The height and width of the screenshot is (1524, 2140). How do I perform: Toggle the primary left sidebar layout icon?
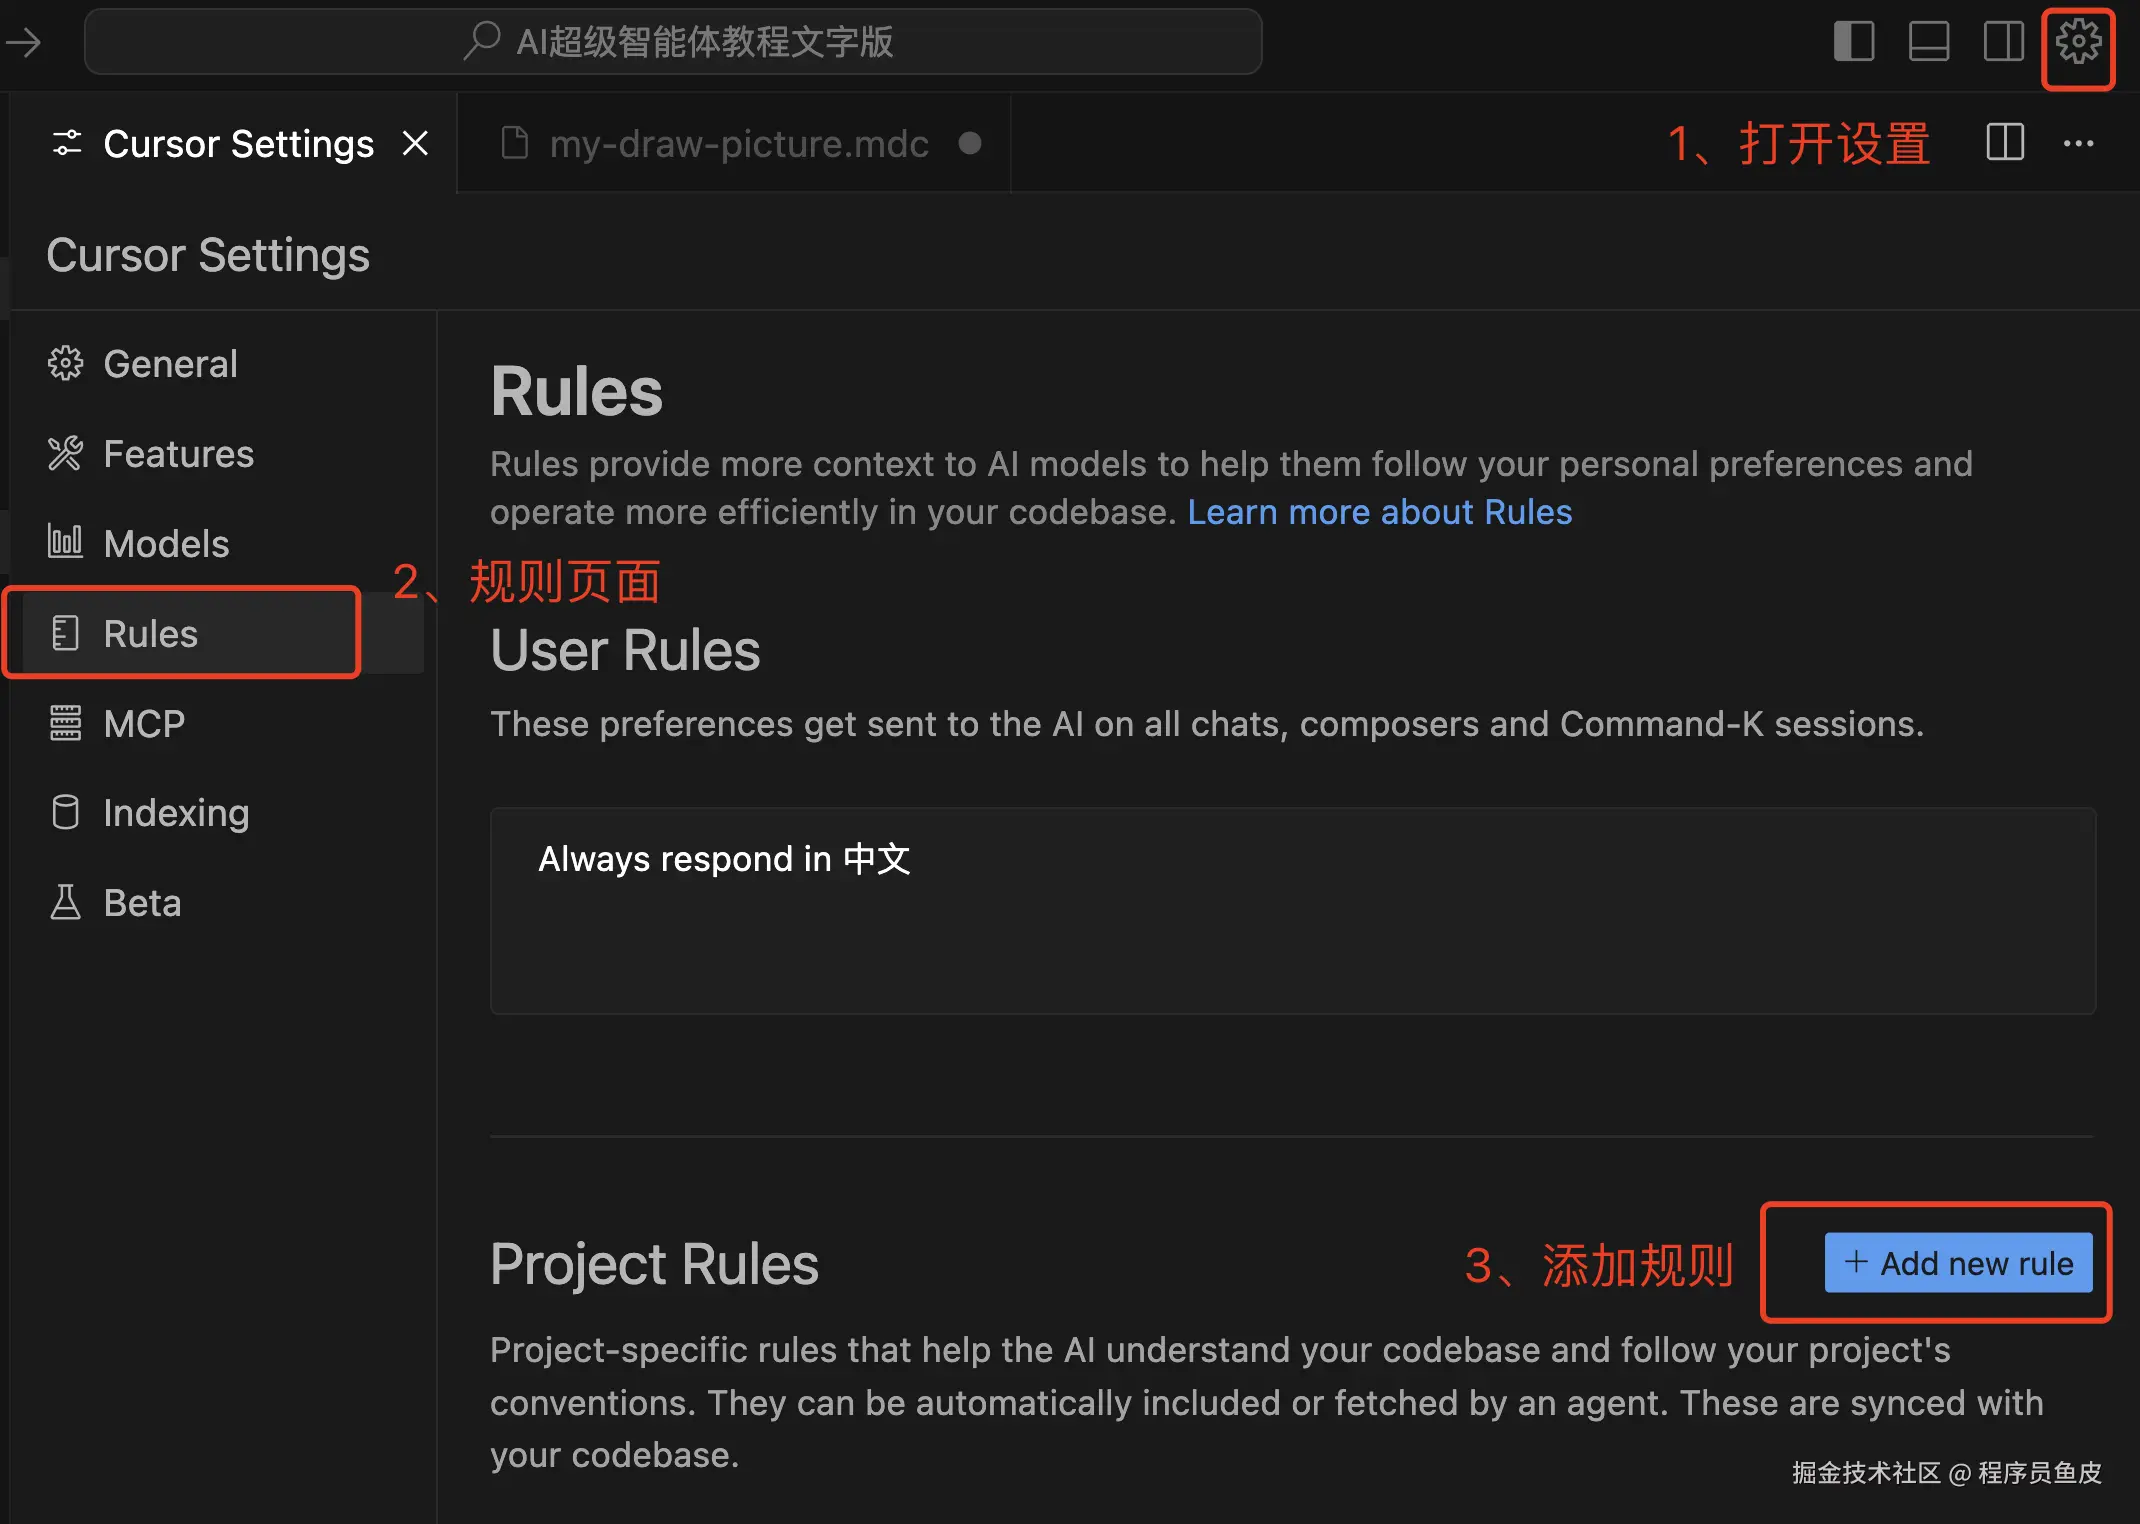(1853, 43)
